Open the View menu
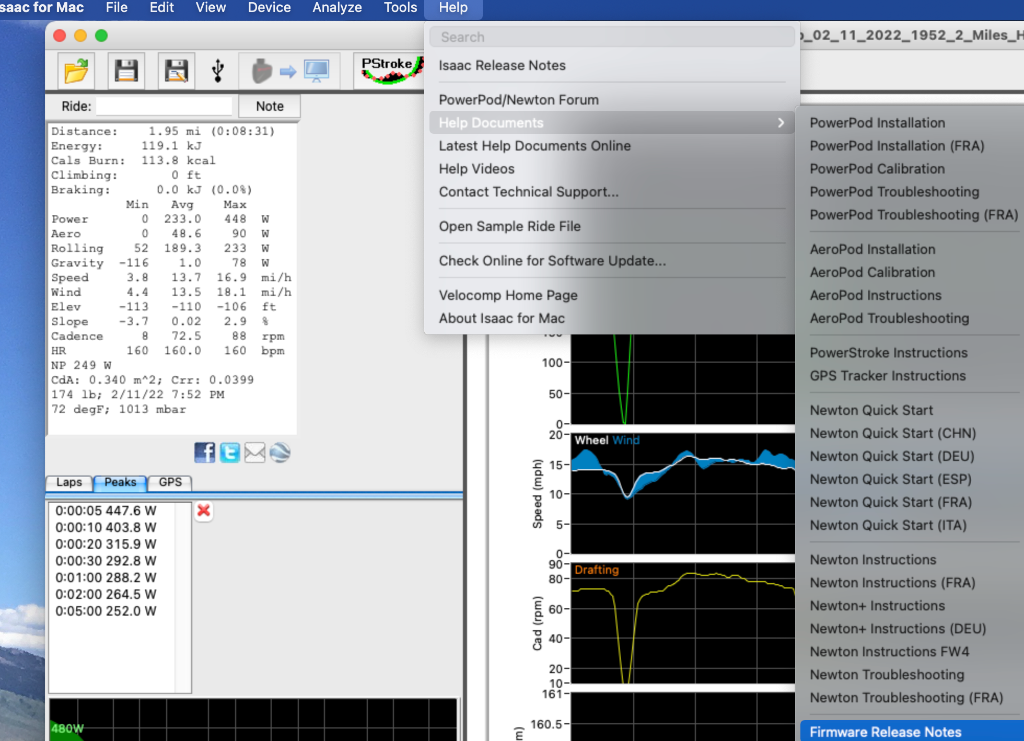1024x741 pixels. tap(210, 8)
